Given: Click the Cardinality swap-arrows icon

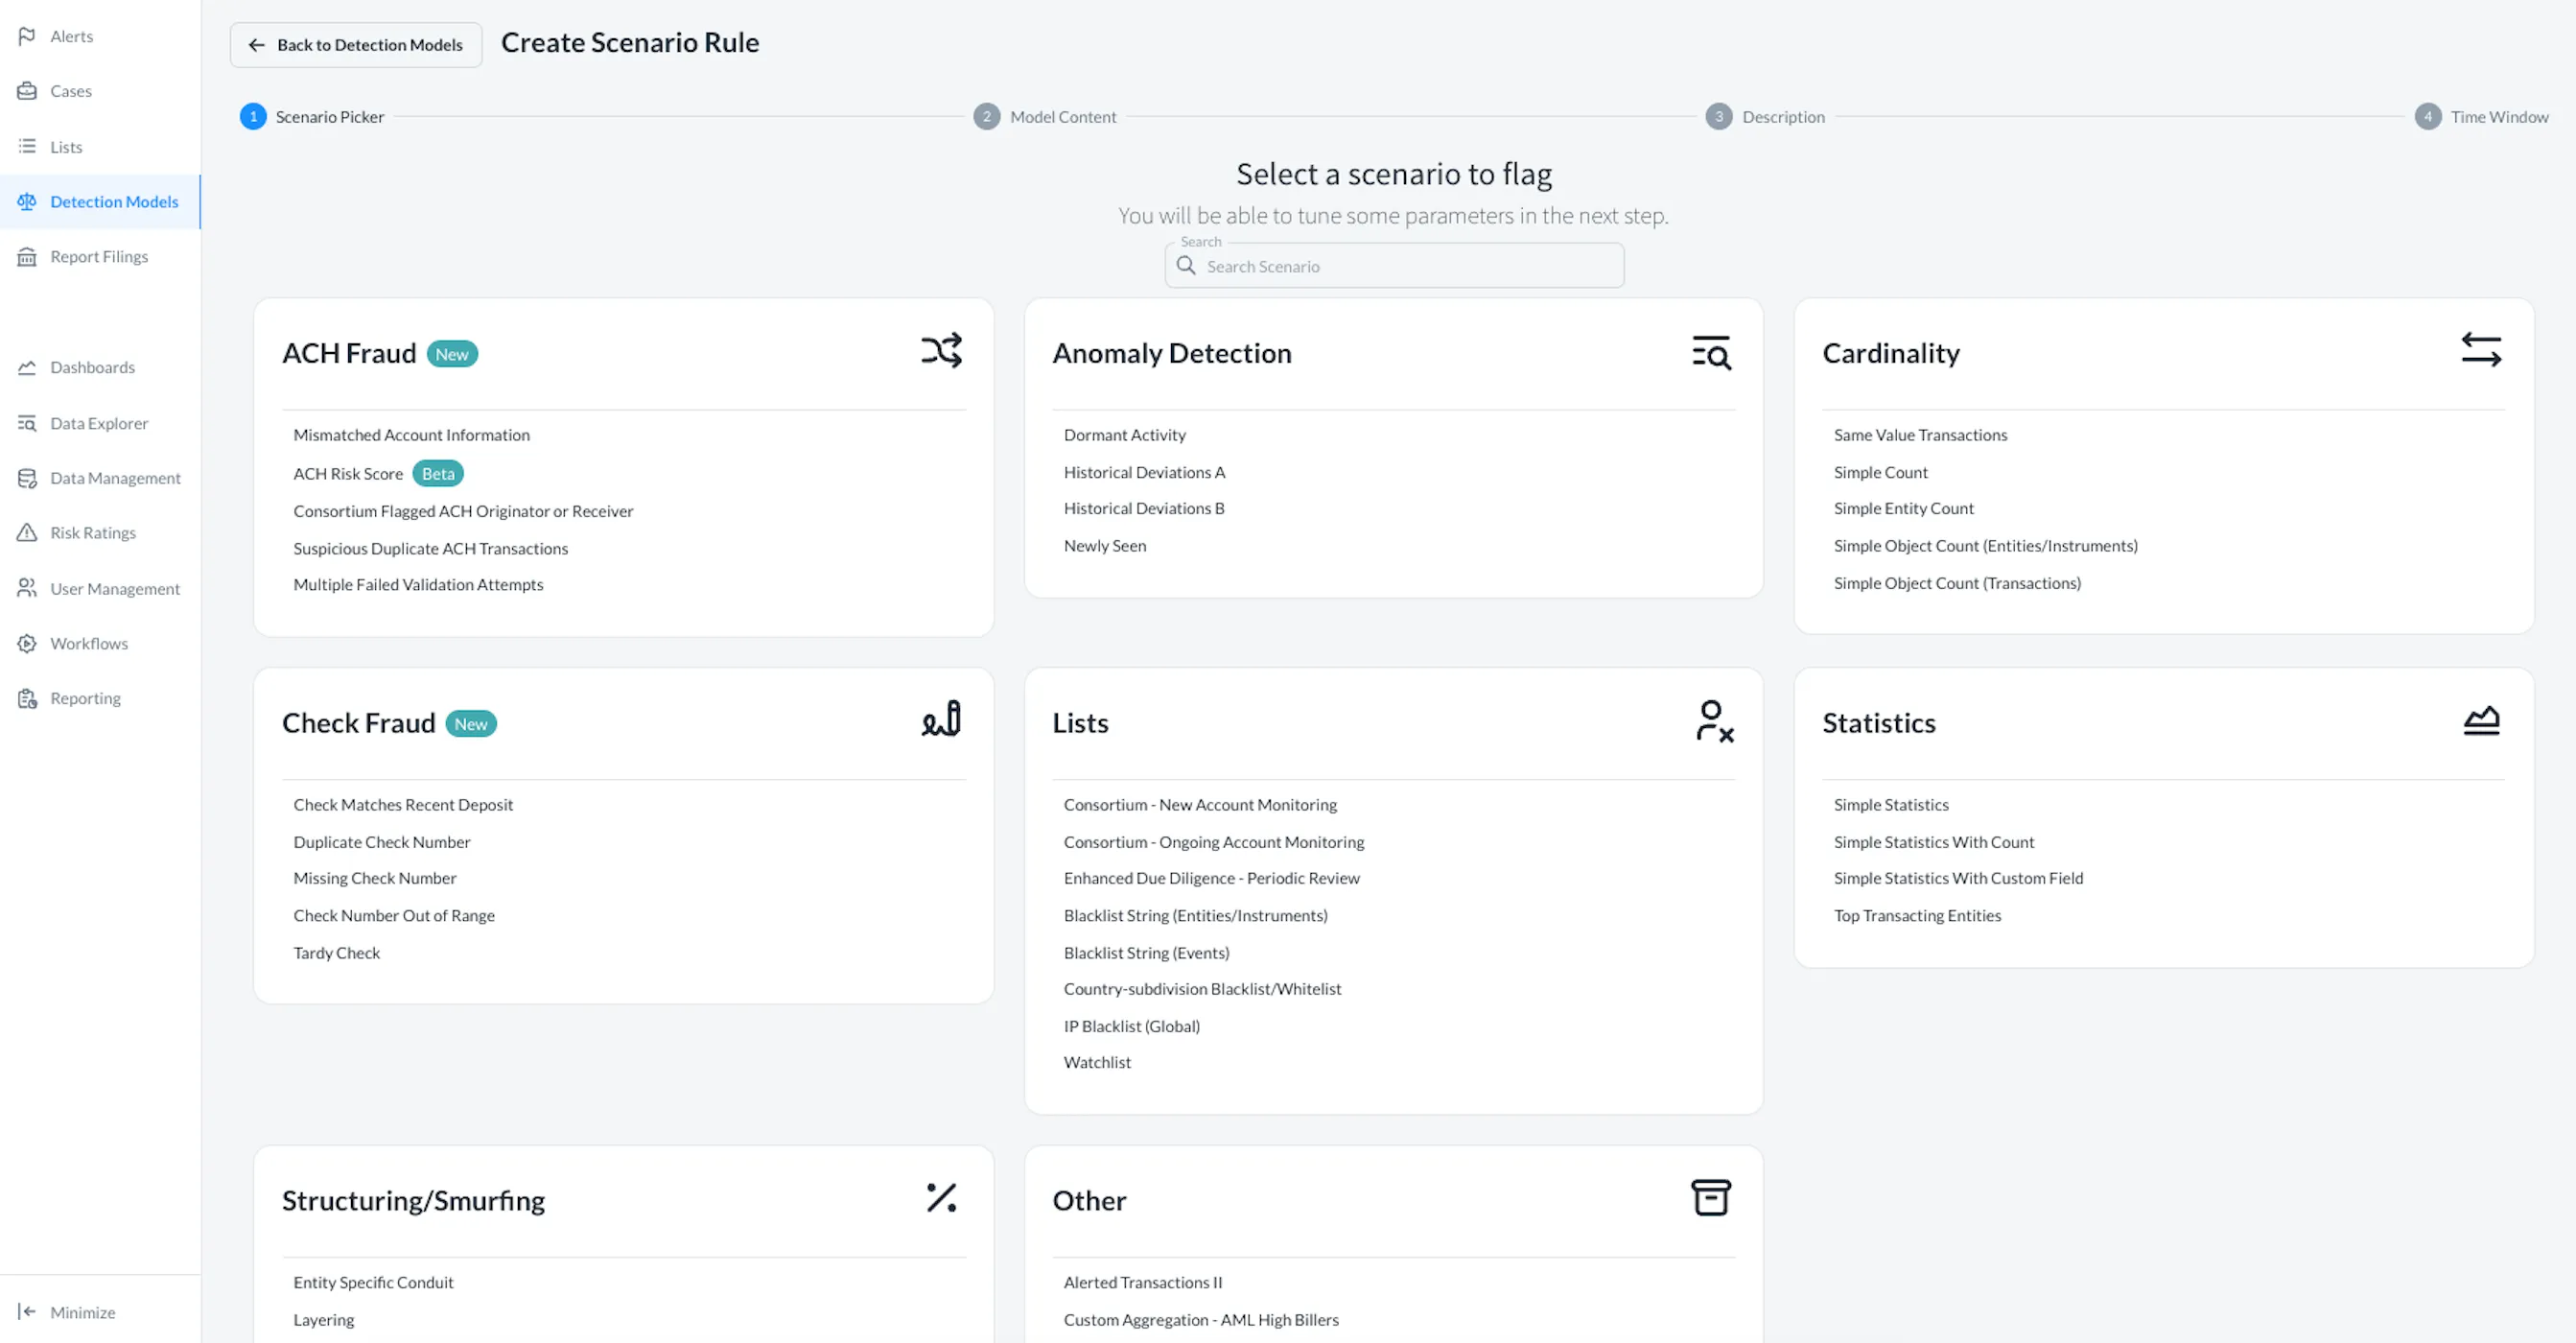Looking at the screenshot, I should (2481, 350).
